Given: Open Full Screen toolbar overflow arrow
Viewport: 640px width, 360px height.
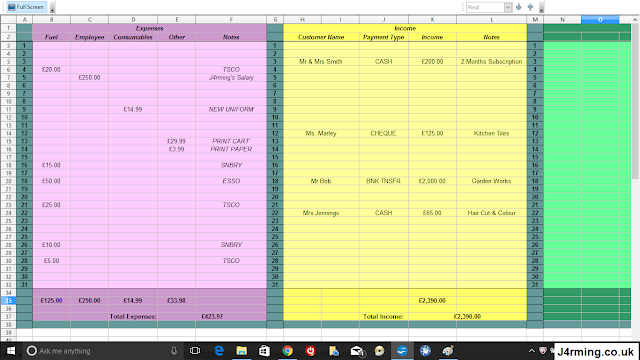Looking at the screenshot, I should (x=52, y=7).
